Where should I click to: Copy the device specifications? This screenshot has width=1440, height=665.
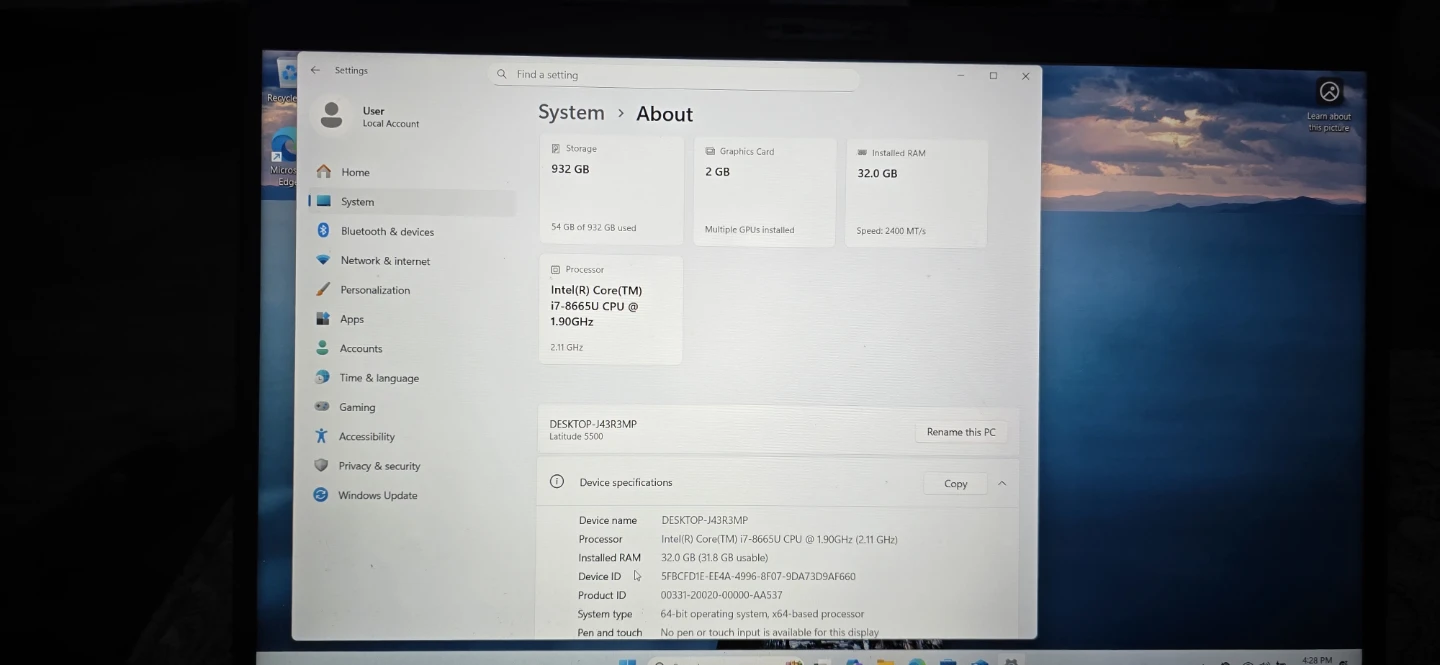955,483
